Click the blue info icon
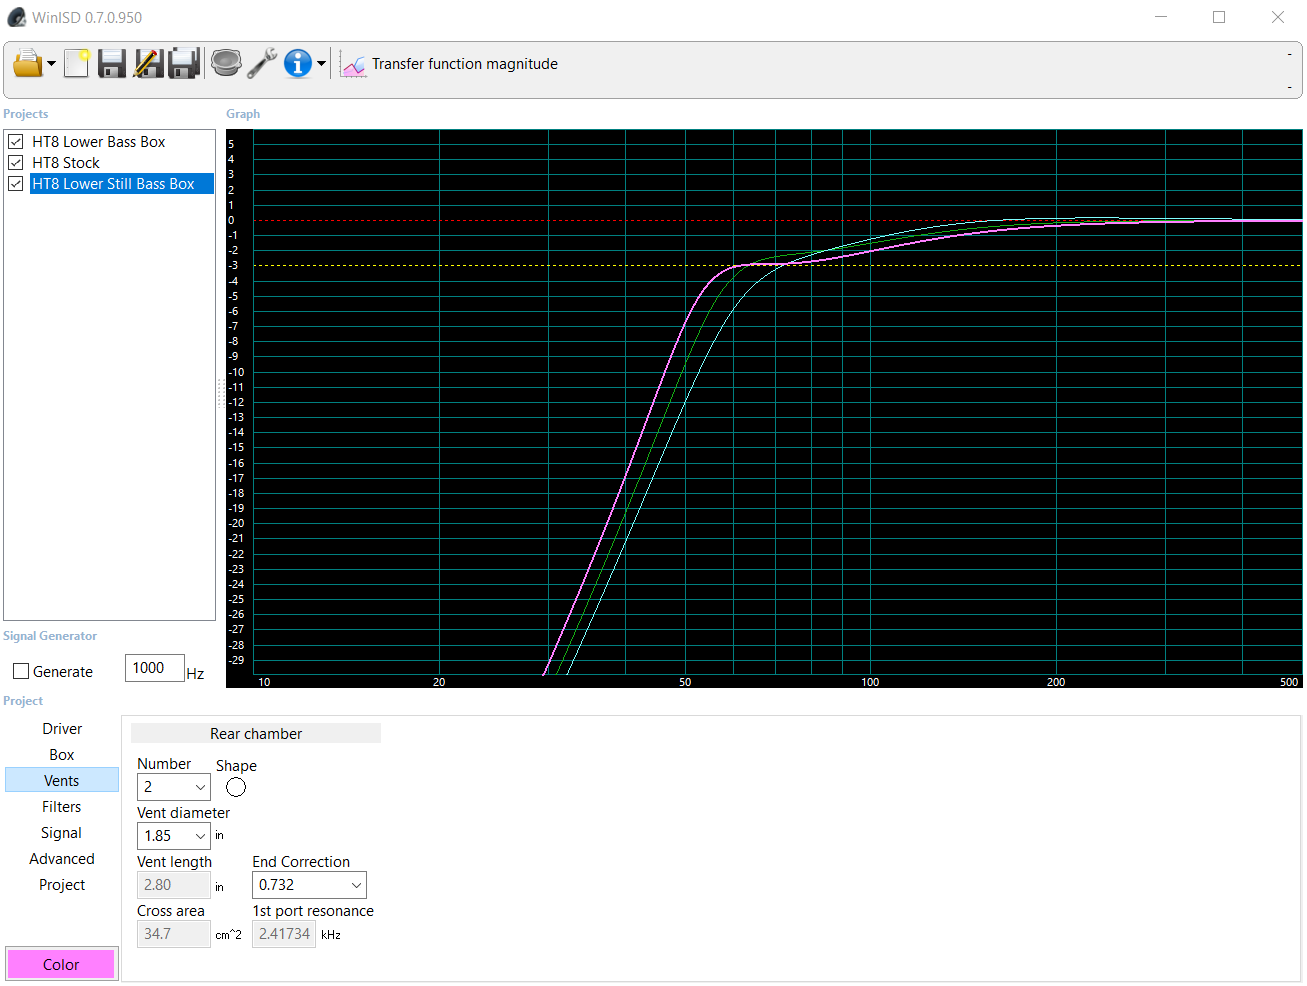The image size is (1307, 986). coord(298,64)
